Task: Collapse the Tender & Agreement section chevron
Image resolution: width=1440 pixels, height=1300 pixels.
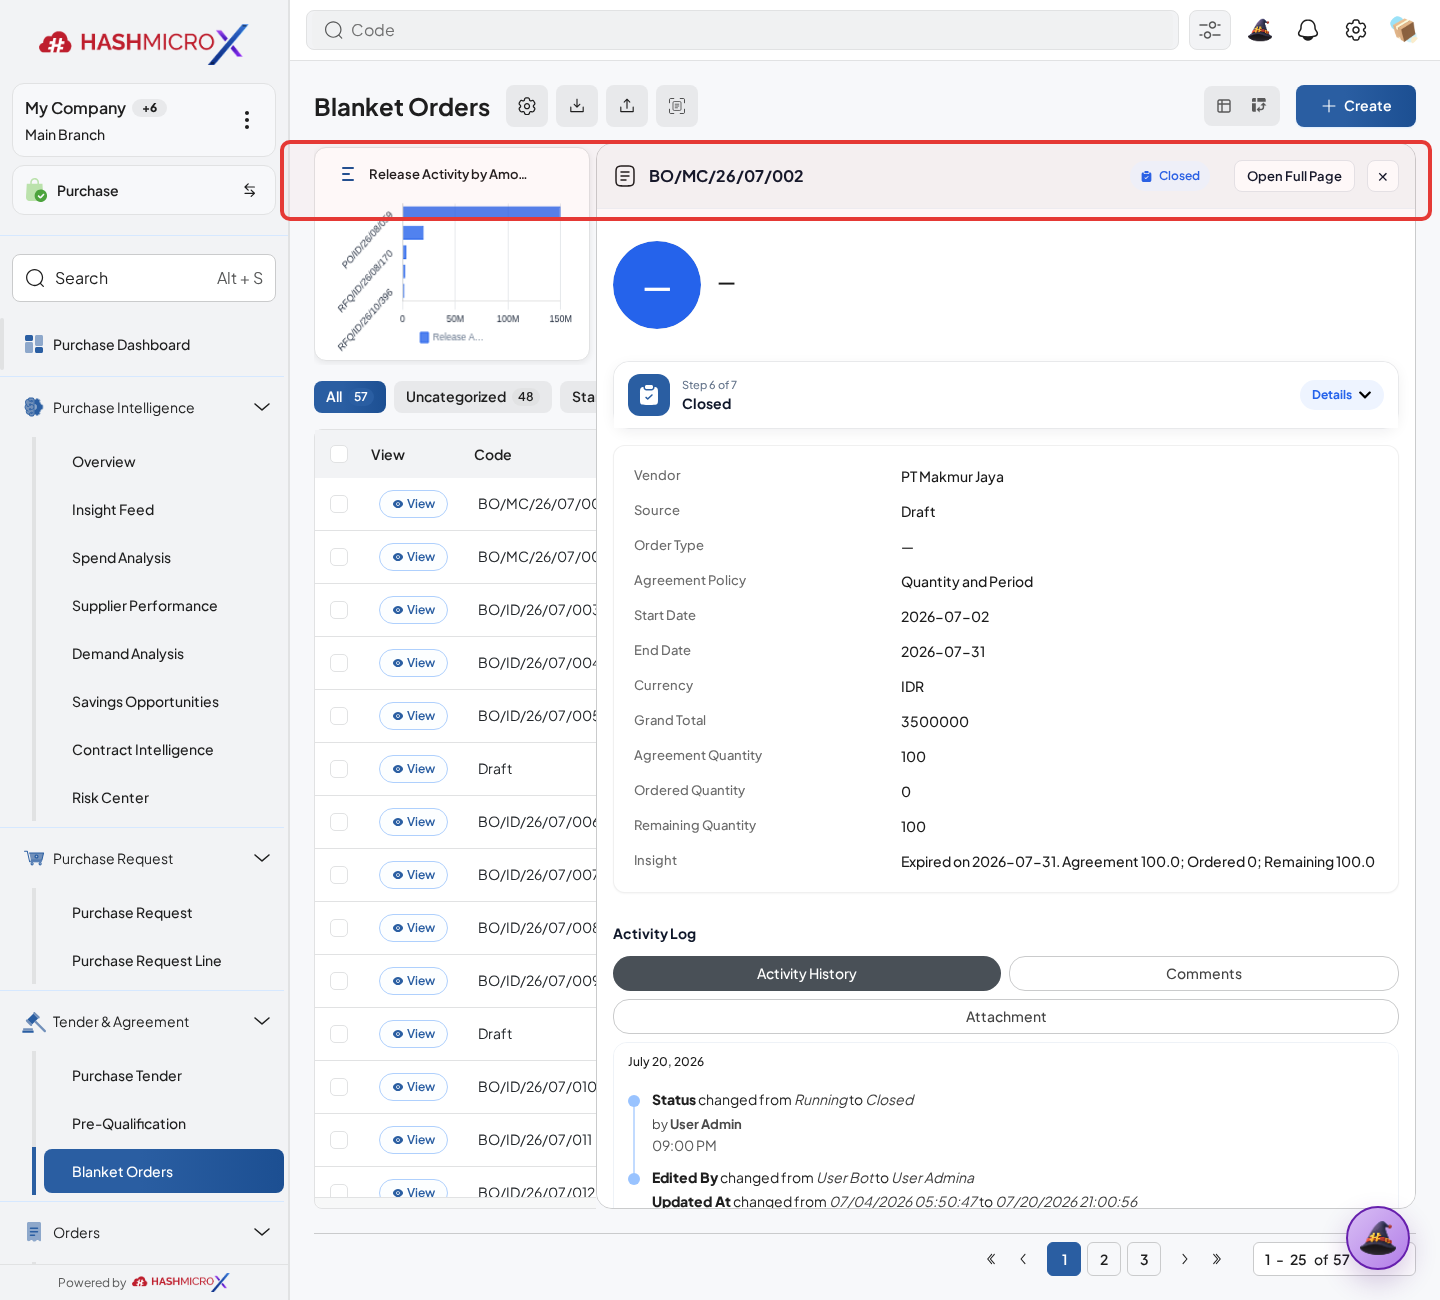Action: [262, 1021]
